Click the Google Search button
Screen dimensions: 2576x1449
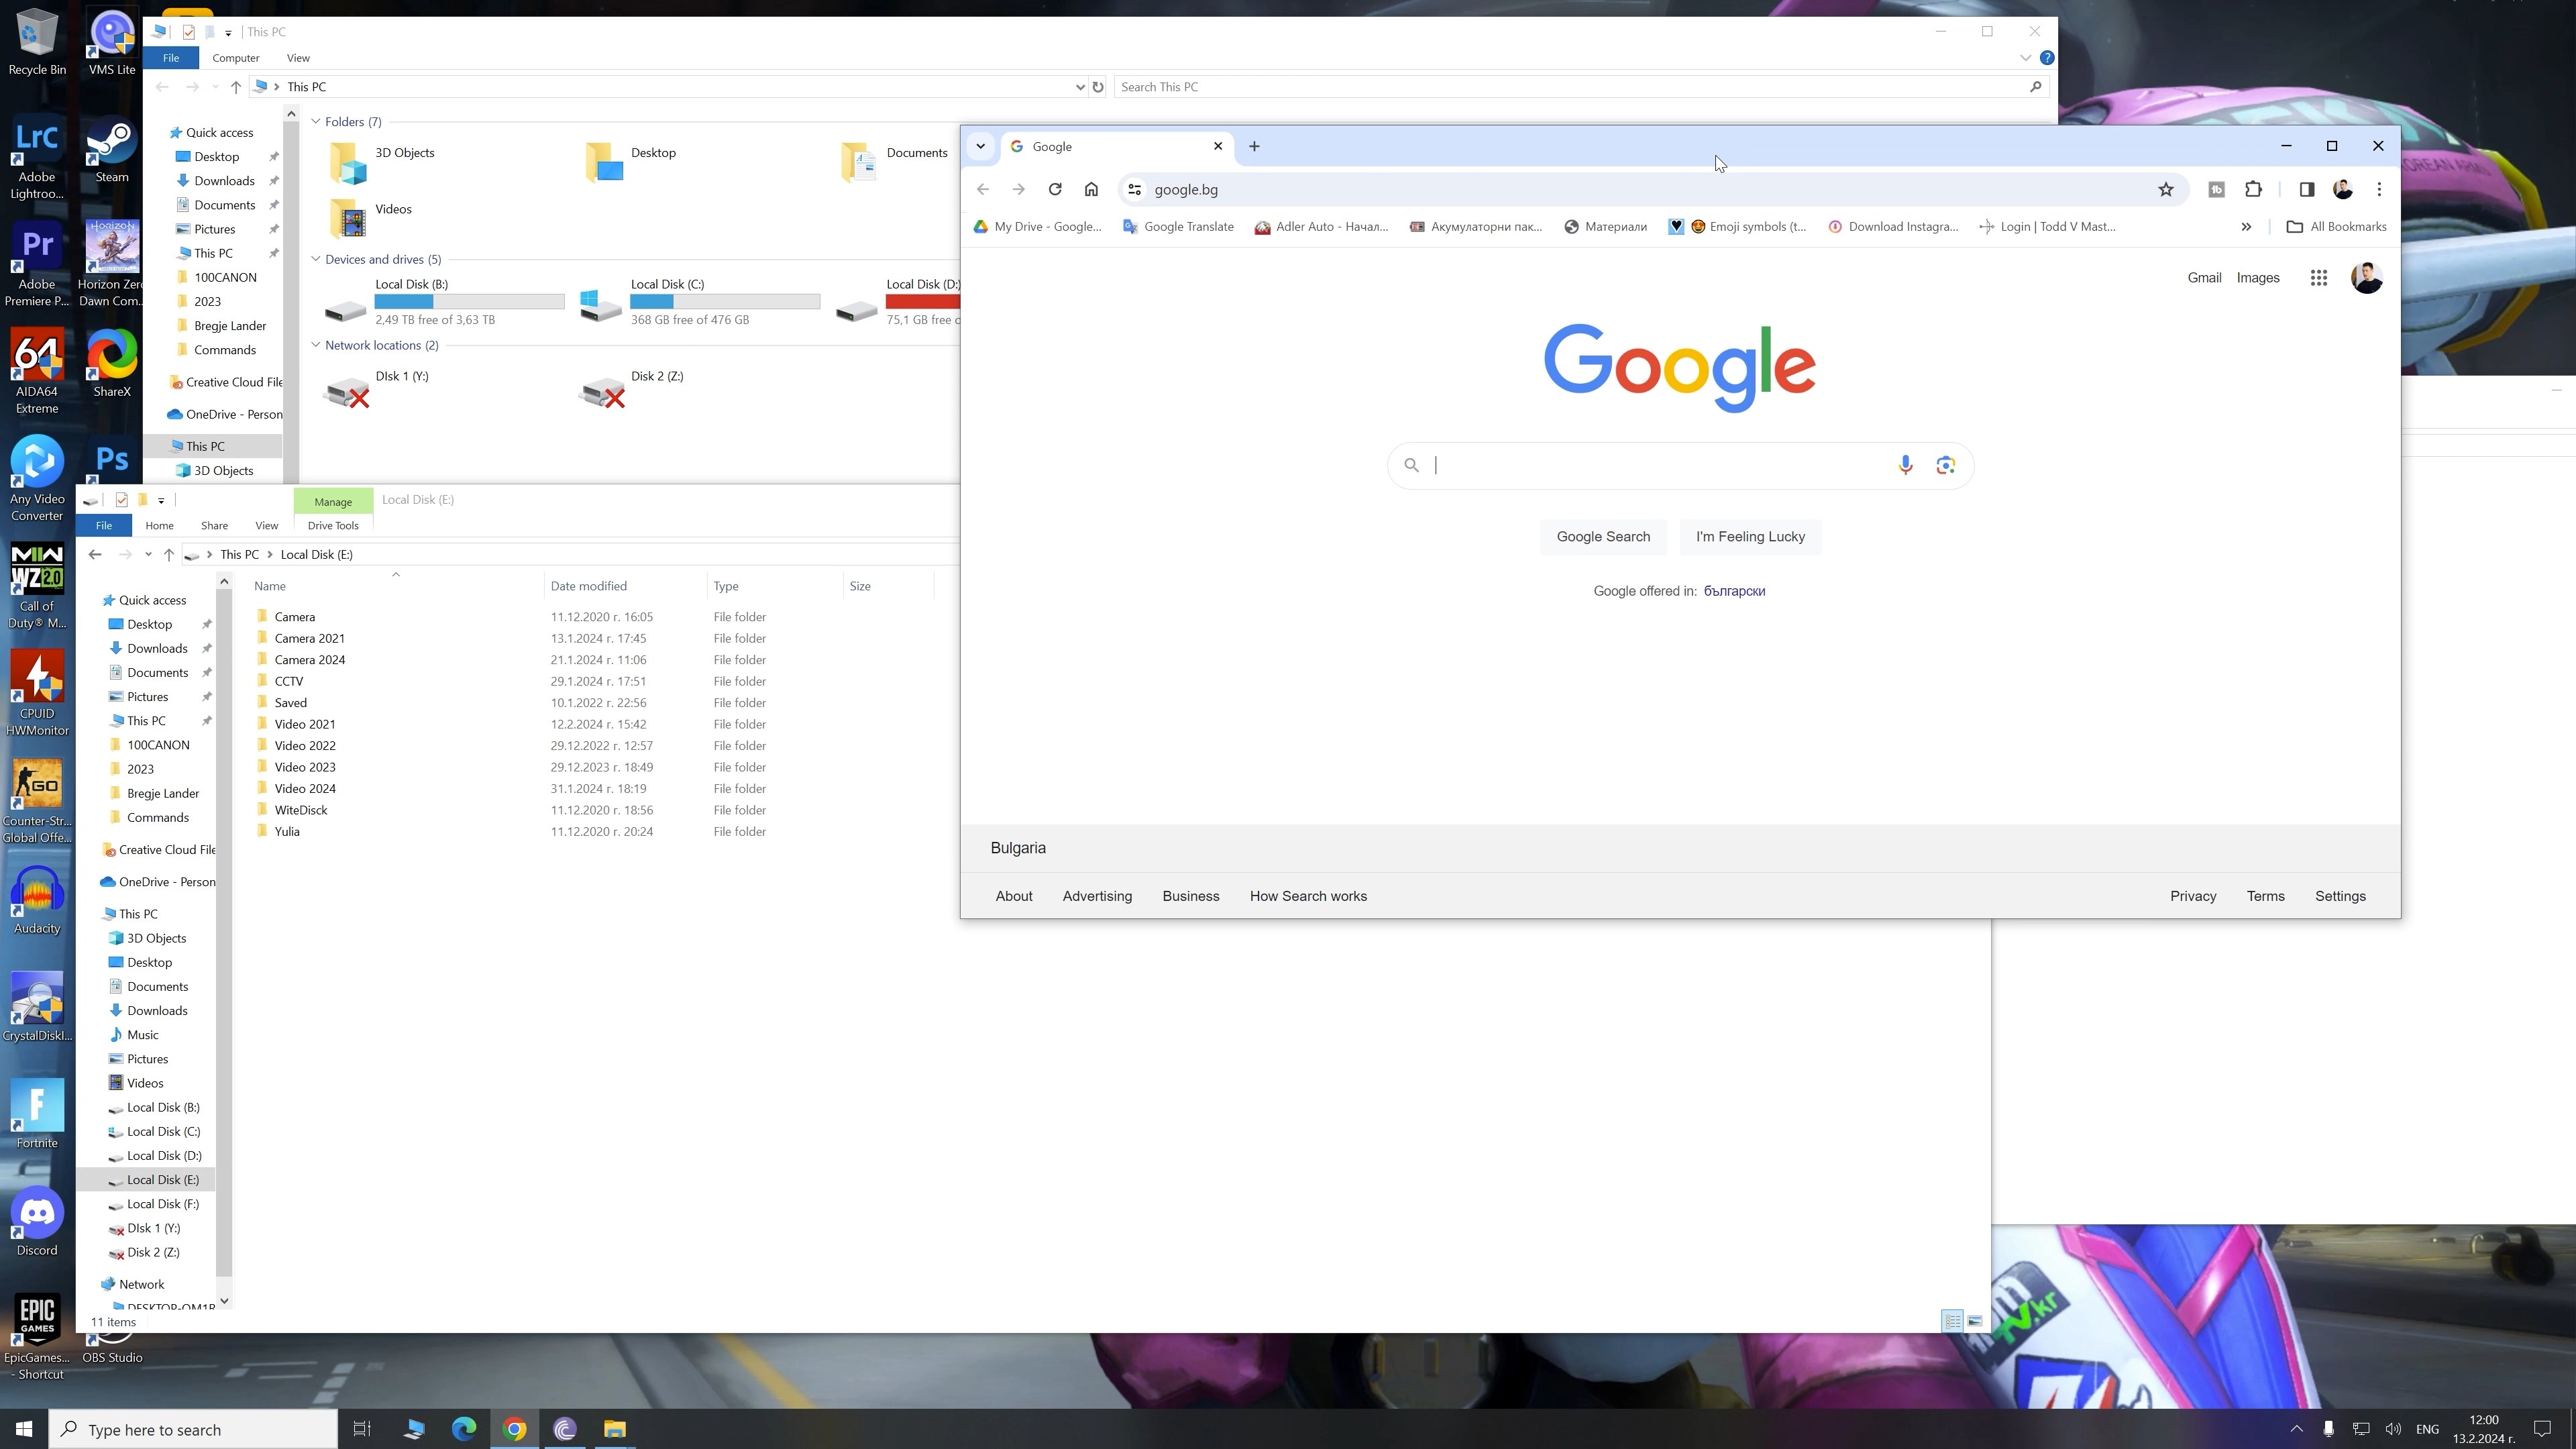[1603, 537]
